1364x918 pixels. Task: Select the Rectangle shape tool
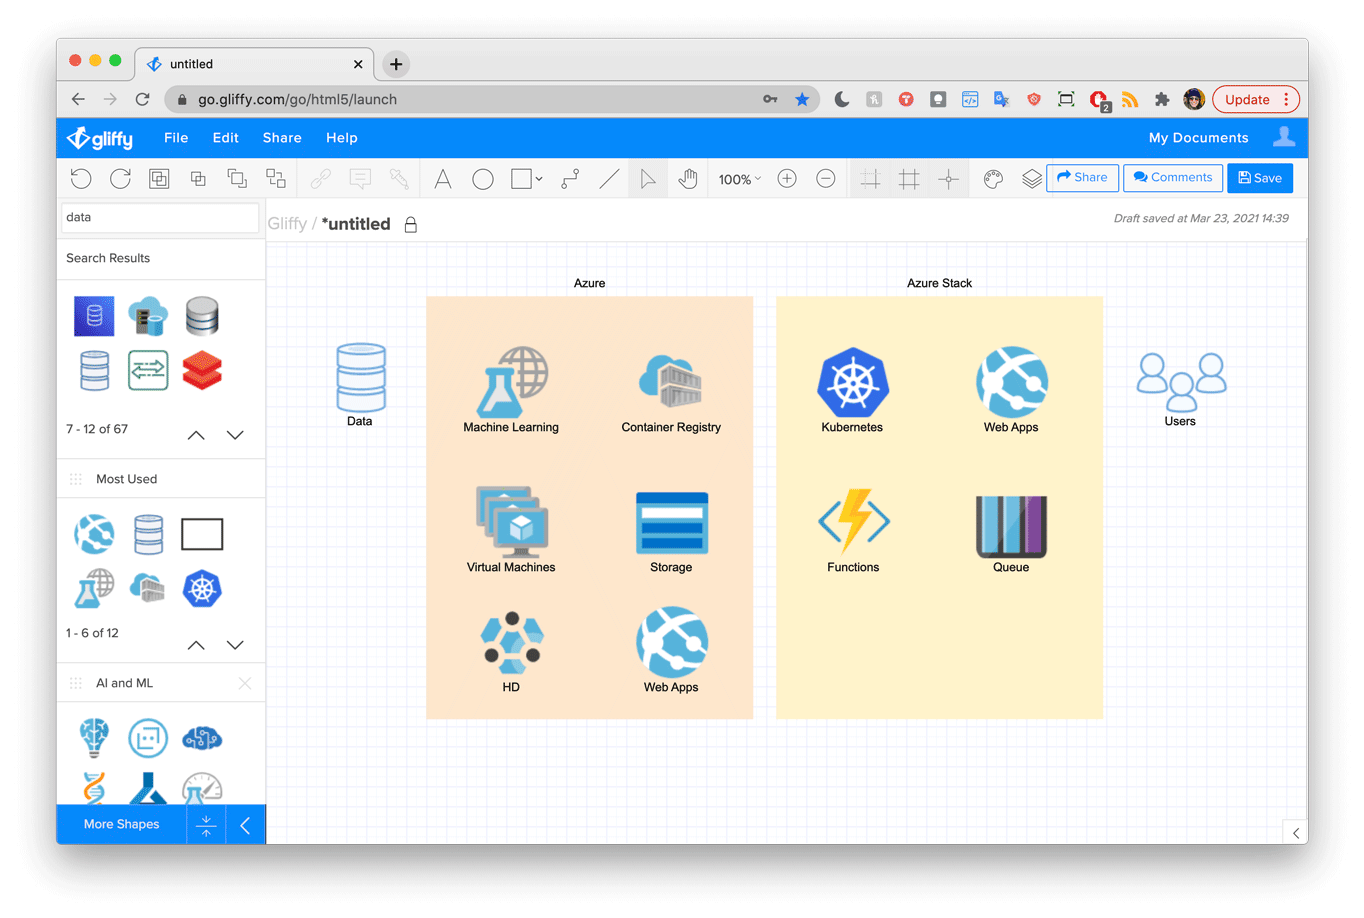click(x=521, y=179)
